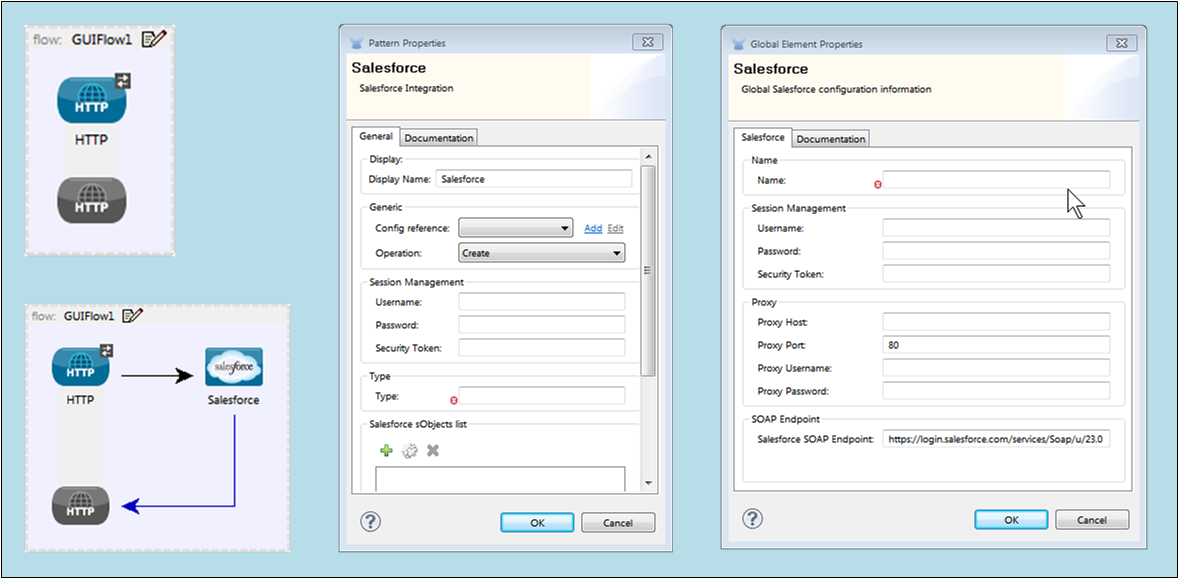
Task: Add an sObject with the green plus icon
Action: tap(386, 450)
